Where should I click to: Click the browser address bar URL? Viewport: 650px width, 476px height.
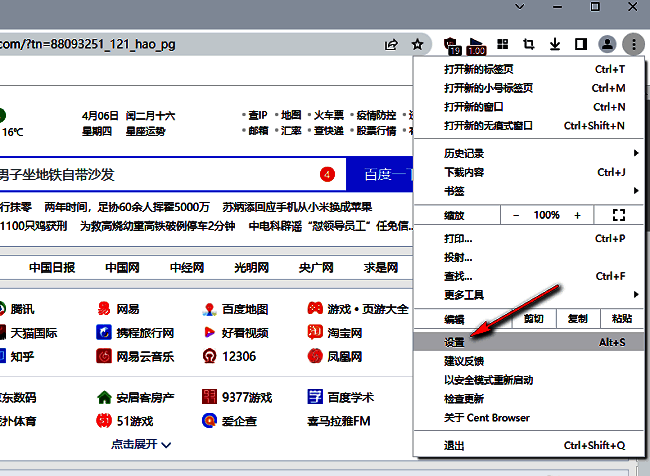pyautogui.click(x=87, y=44)
